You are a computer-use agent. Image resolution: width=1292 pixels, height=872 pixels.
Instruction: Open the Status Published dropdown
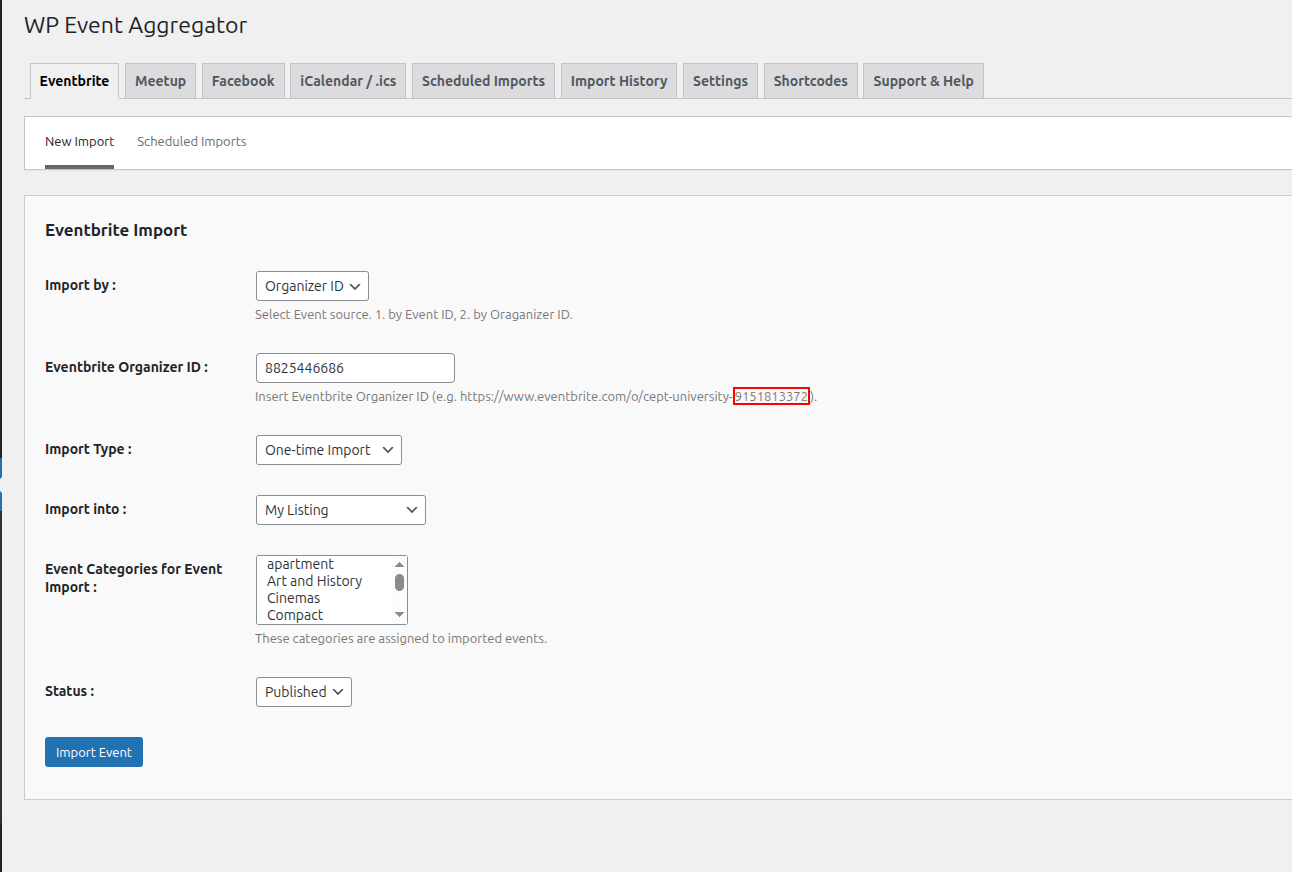pos(303,692)
